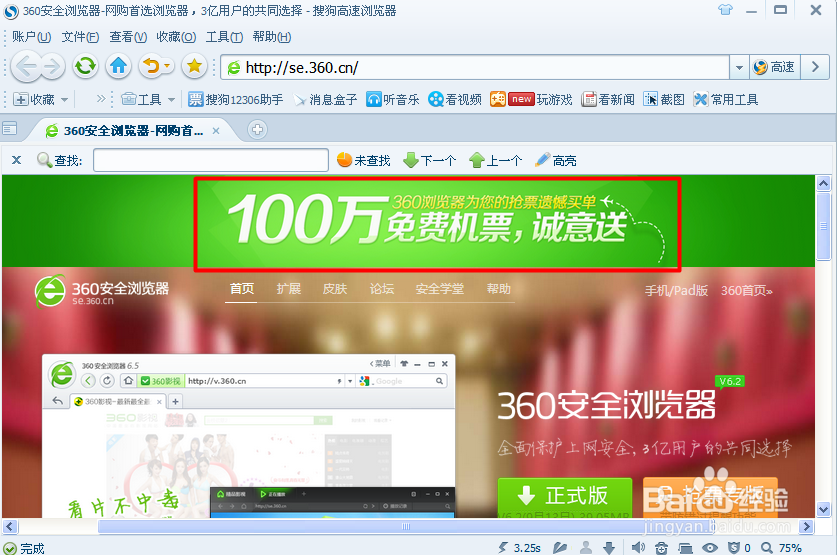The image size is (837, 555).
Task: Open the 工具(T) menu
Action: 224,37
